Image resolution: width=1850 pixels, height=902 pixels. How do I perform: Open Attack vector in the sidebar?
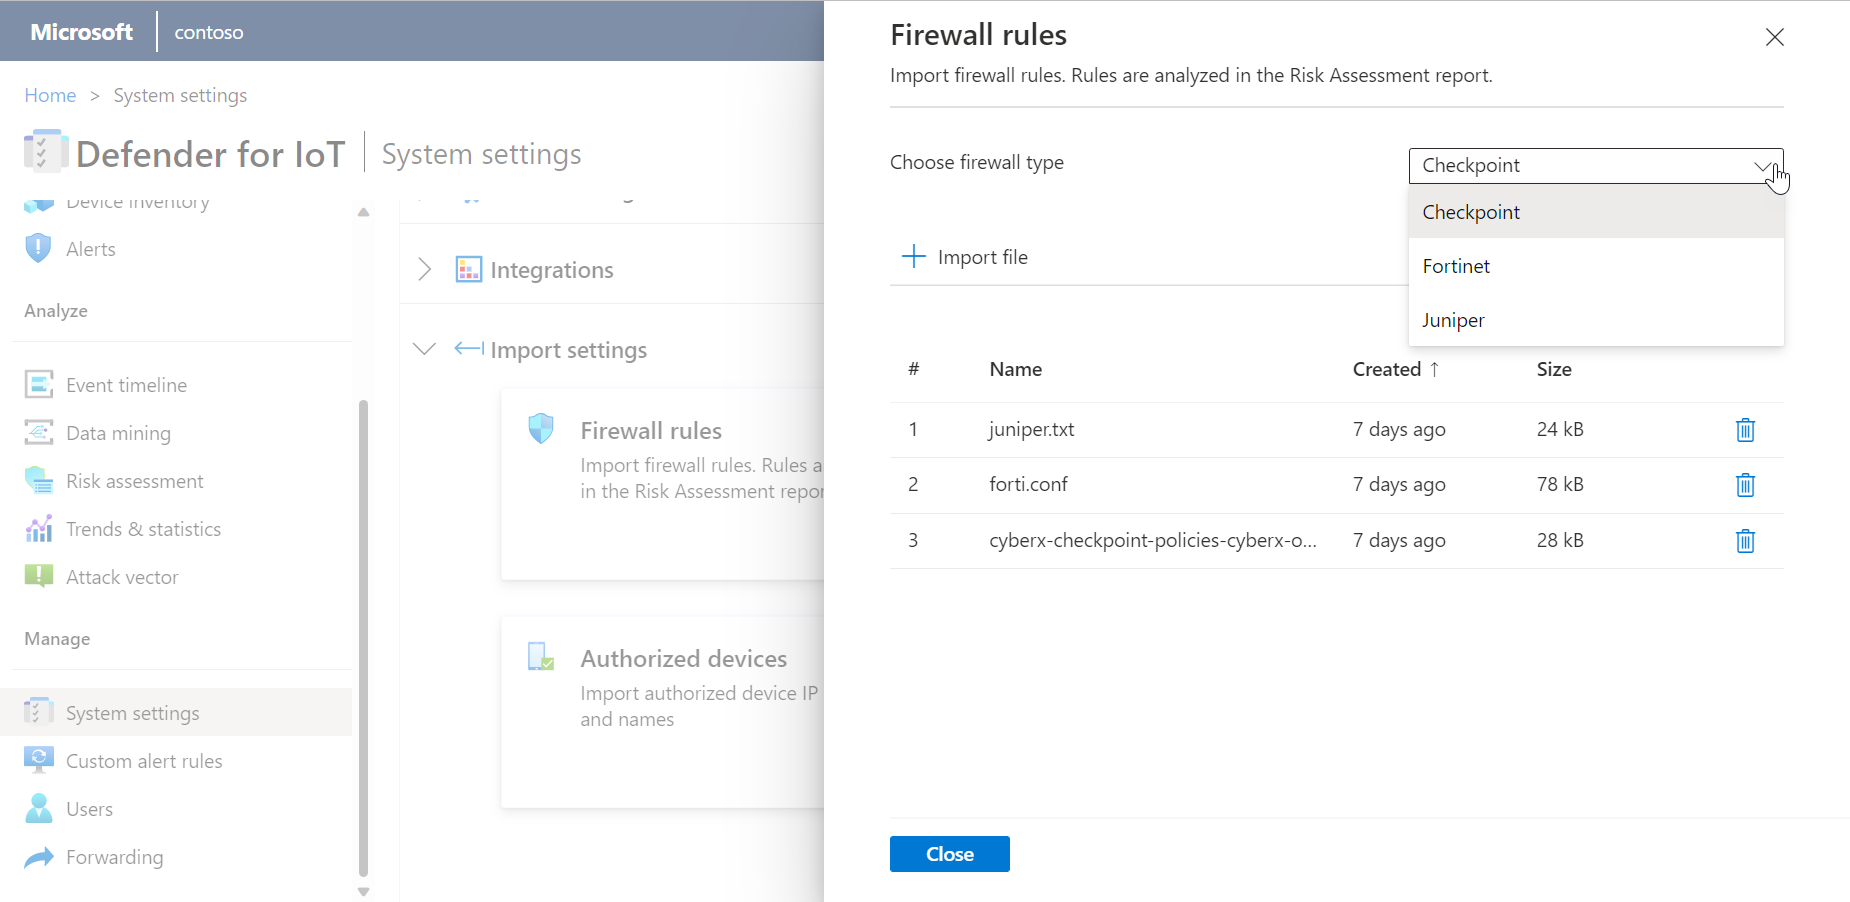[x=122, y=577]
